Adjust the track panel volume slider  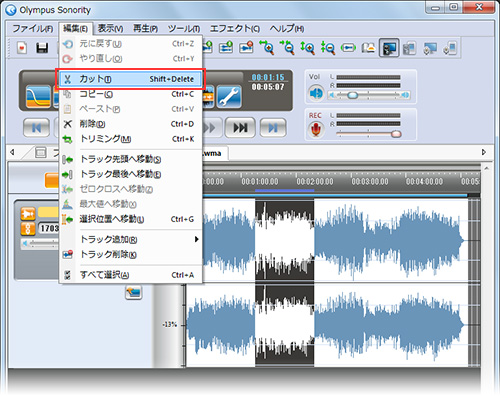(40, 244)
